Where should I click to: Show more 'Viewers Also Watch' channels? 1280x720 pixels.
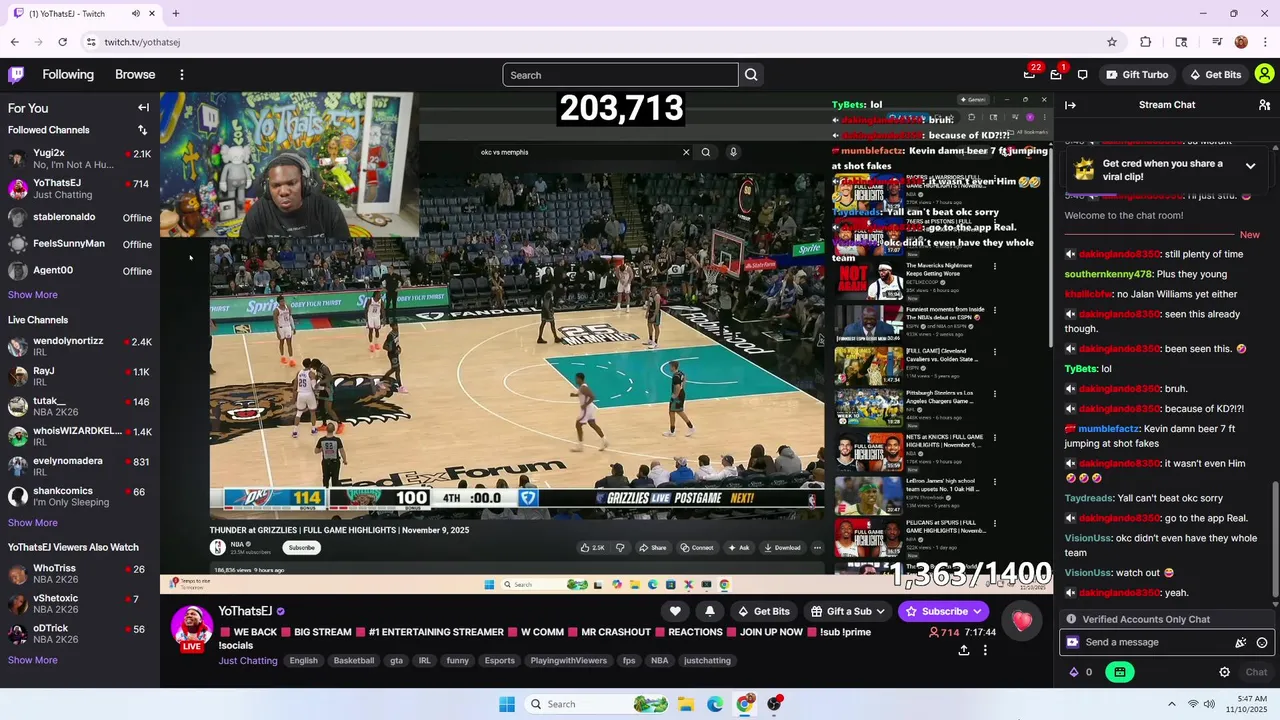coord(33,660)
